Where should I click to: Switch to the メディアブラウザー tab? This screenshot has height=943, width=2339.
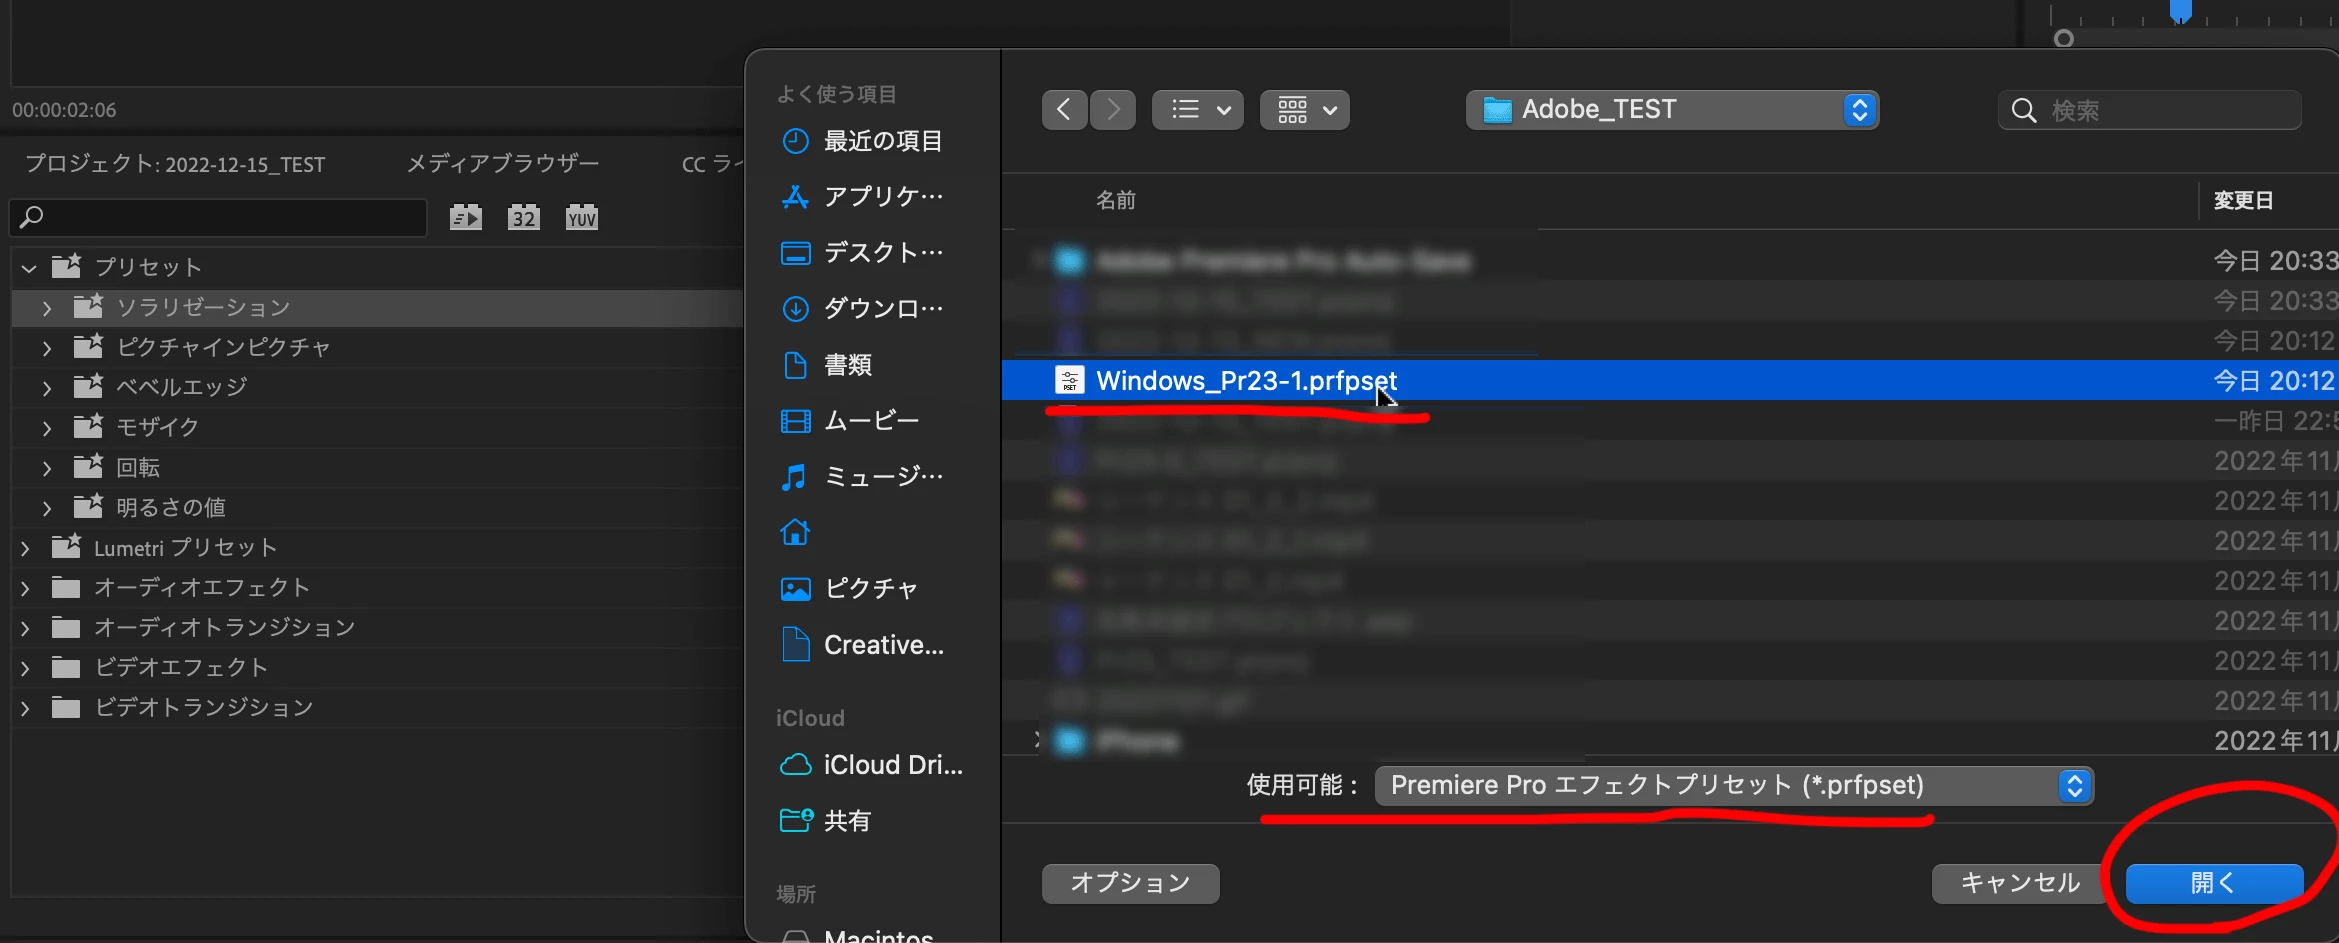[x=503, y=163]
